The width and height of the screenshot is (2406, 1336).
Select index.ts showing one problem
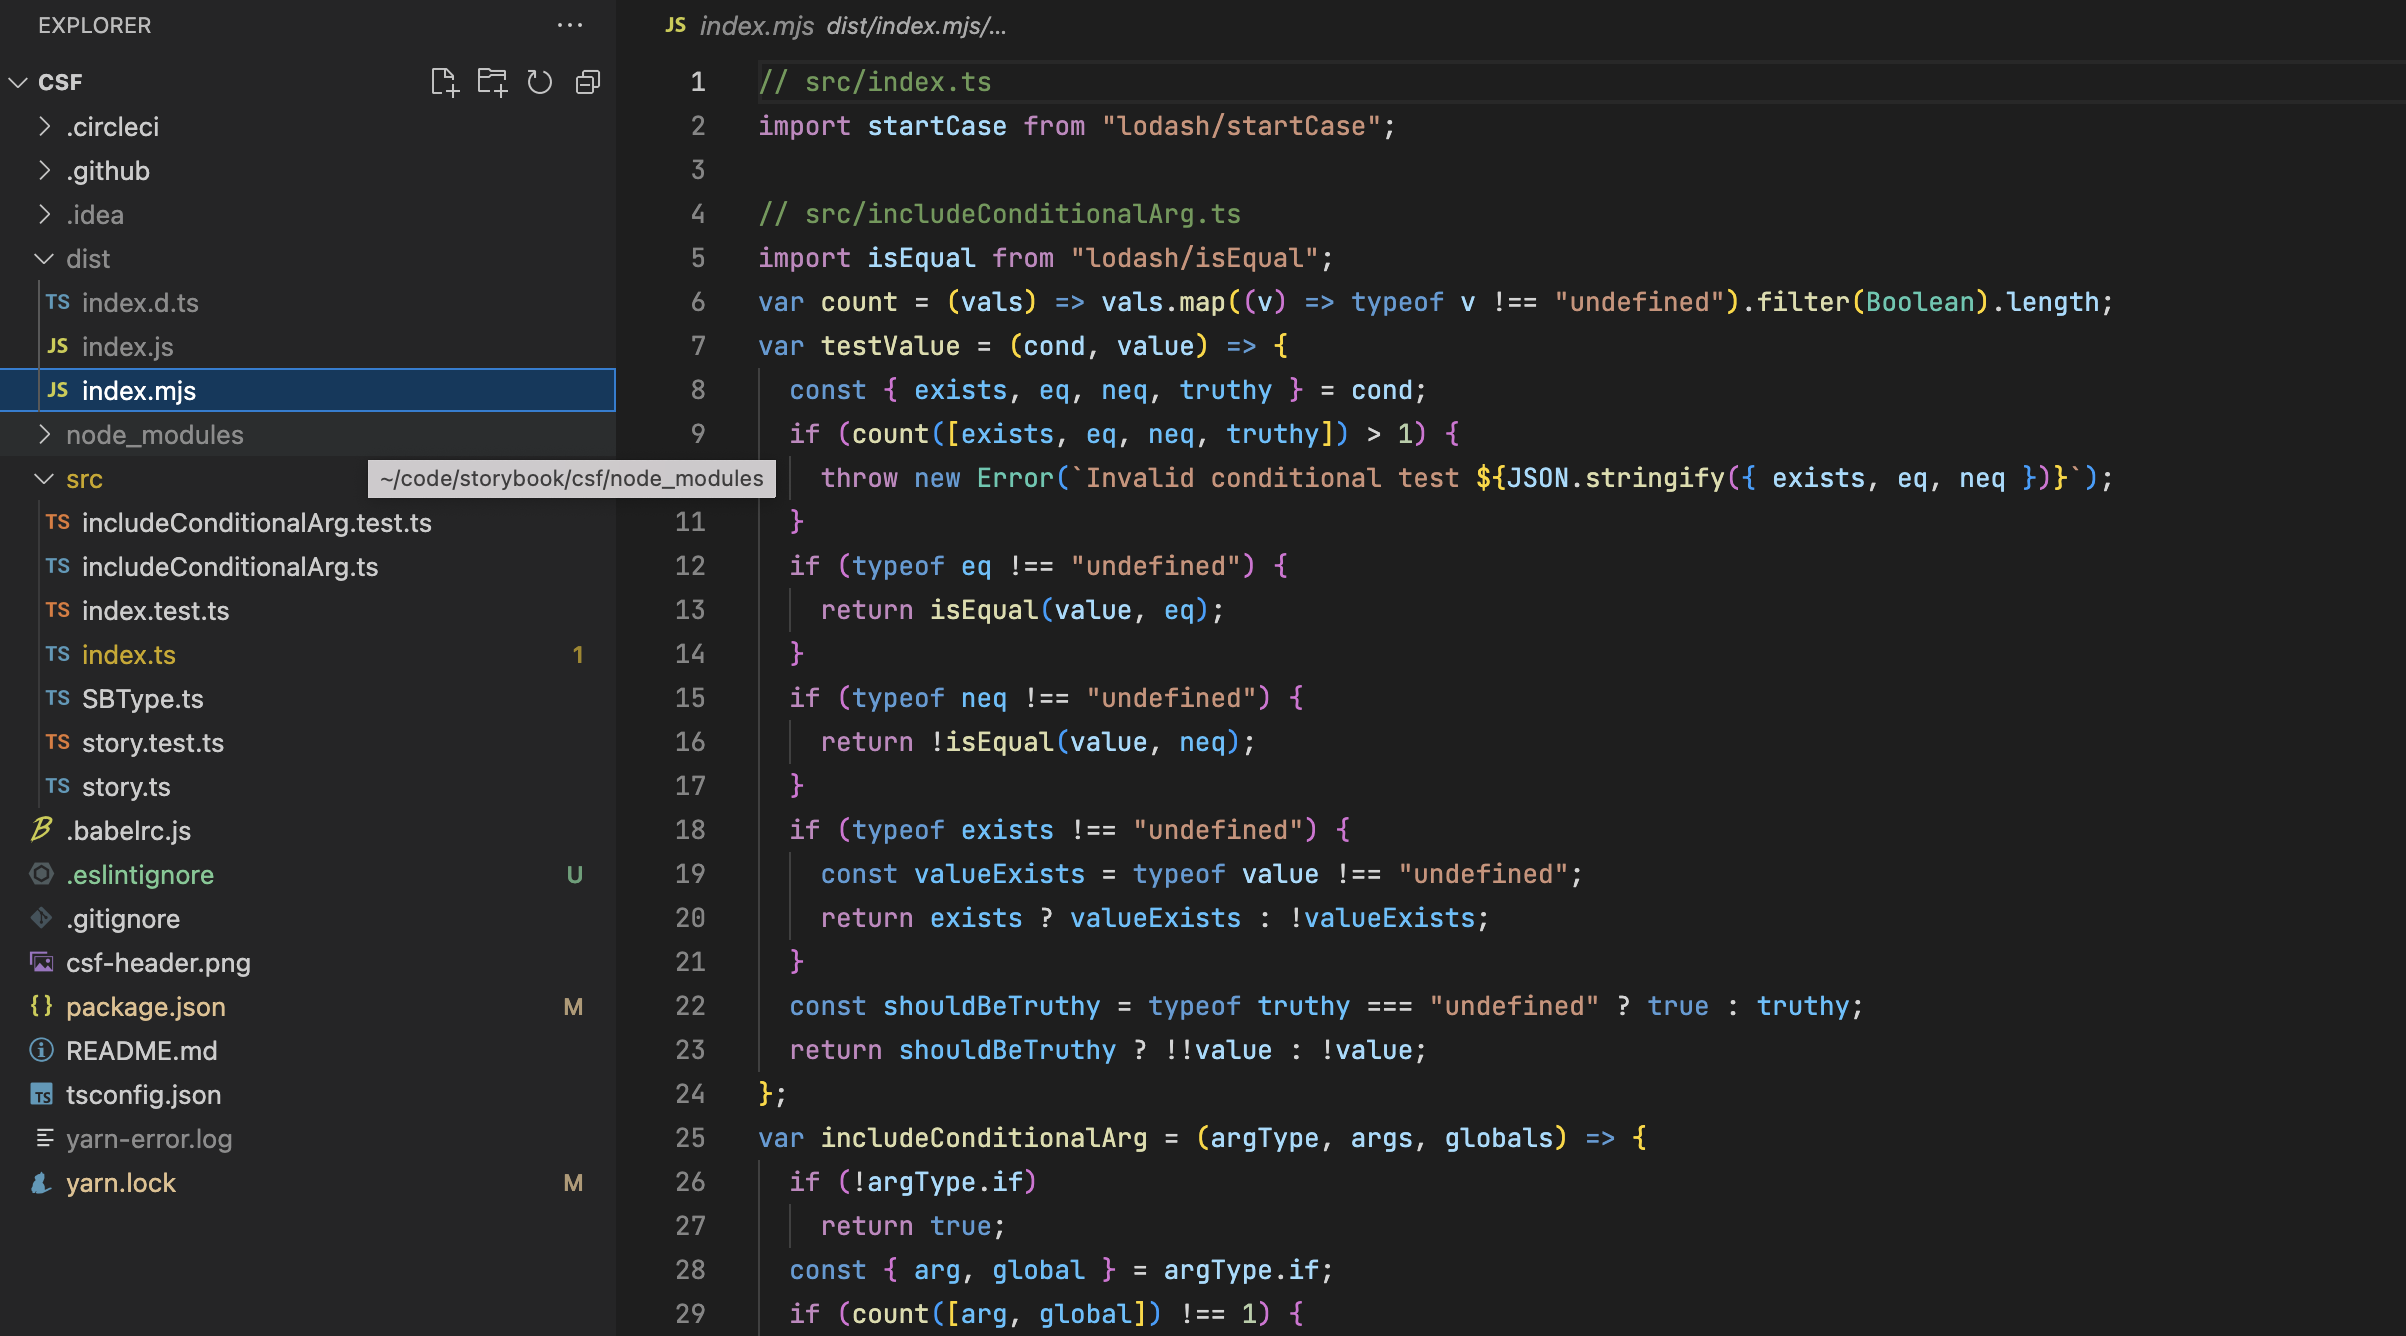[x=129, y=655]
